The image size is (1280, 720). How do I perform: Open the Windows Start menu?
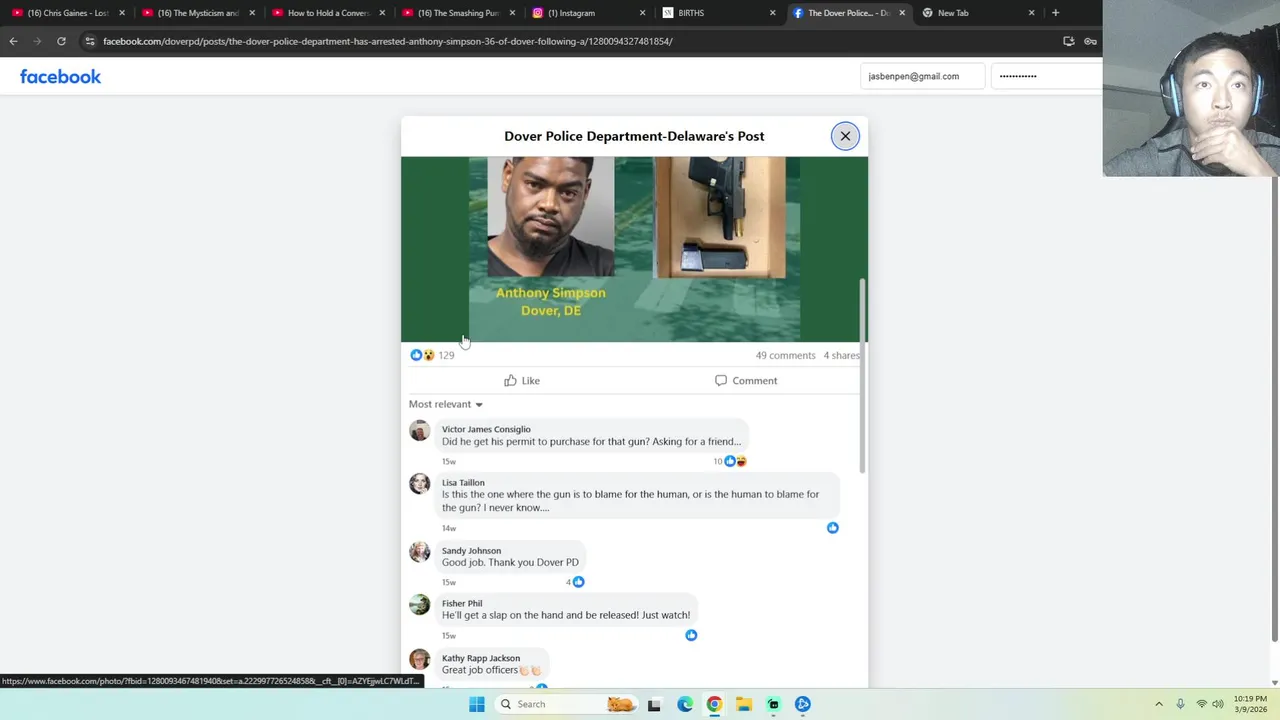[477, 704]
